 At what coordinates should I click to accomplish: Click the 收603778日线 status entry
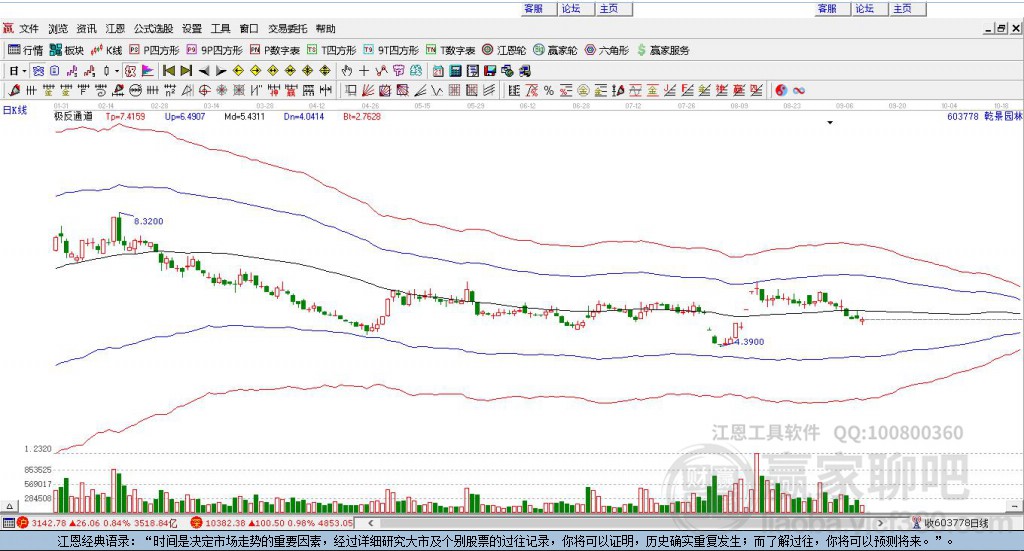pyautogui.click(x=957, y=523)
